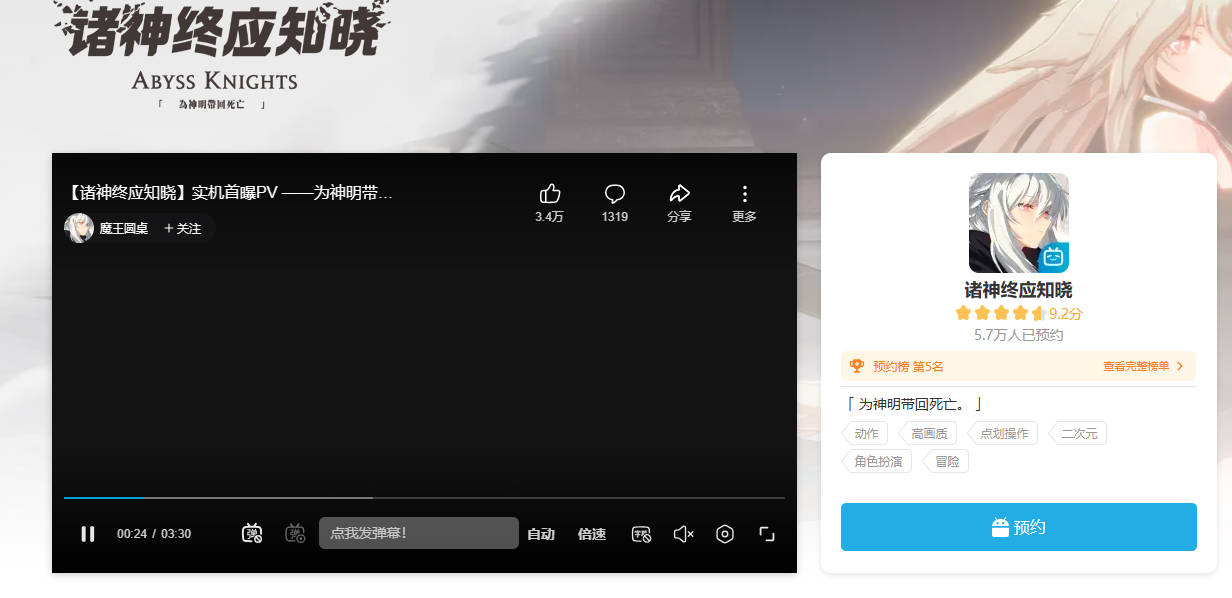Viewport: 1232px width, 598px height.
Task: Select the 高画质 tag
Action: pyautogui.click(x=928, y=433)
